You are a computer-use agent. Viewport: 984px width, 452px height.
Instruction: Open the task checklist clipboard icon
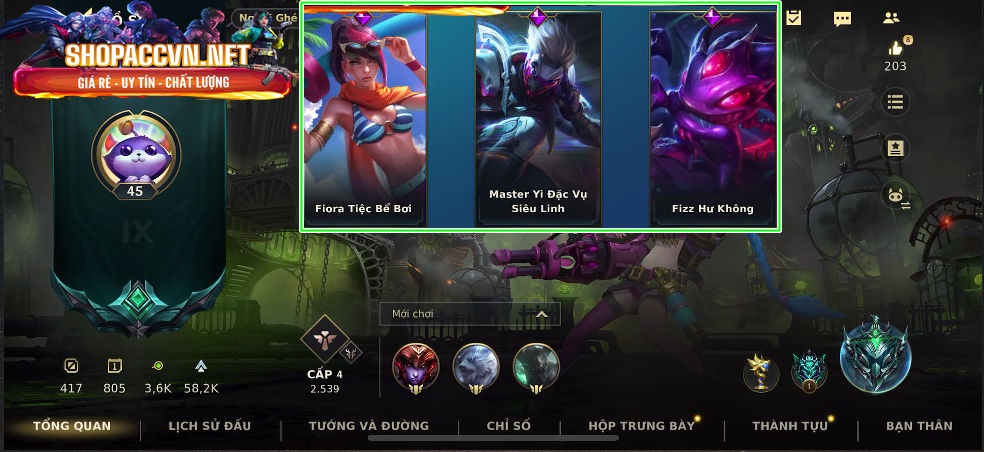pos(793,18)
